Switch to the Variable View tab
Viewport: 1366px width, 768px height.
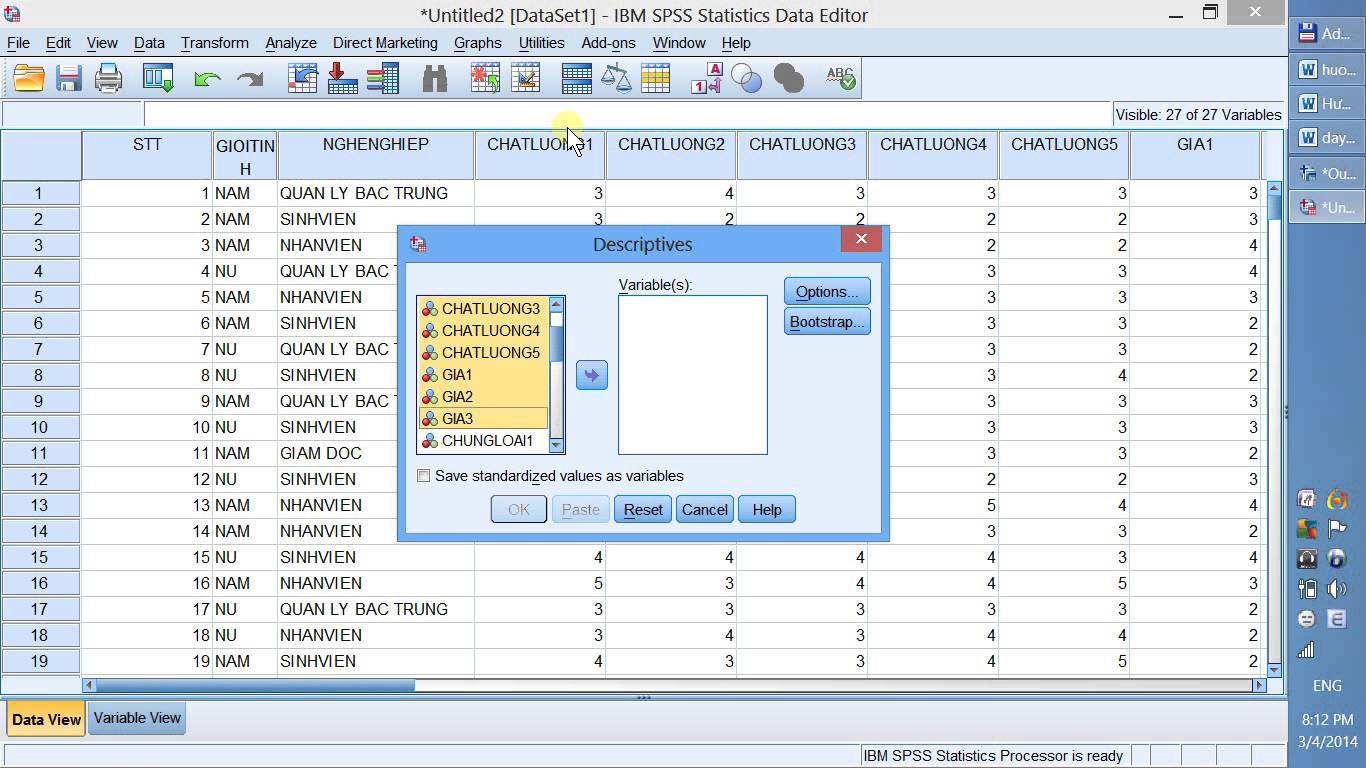137,718
